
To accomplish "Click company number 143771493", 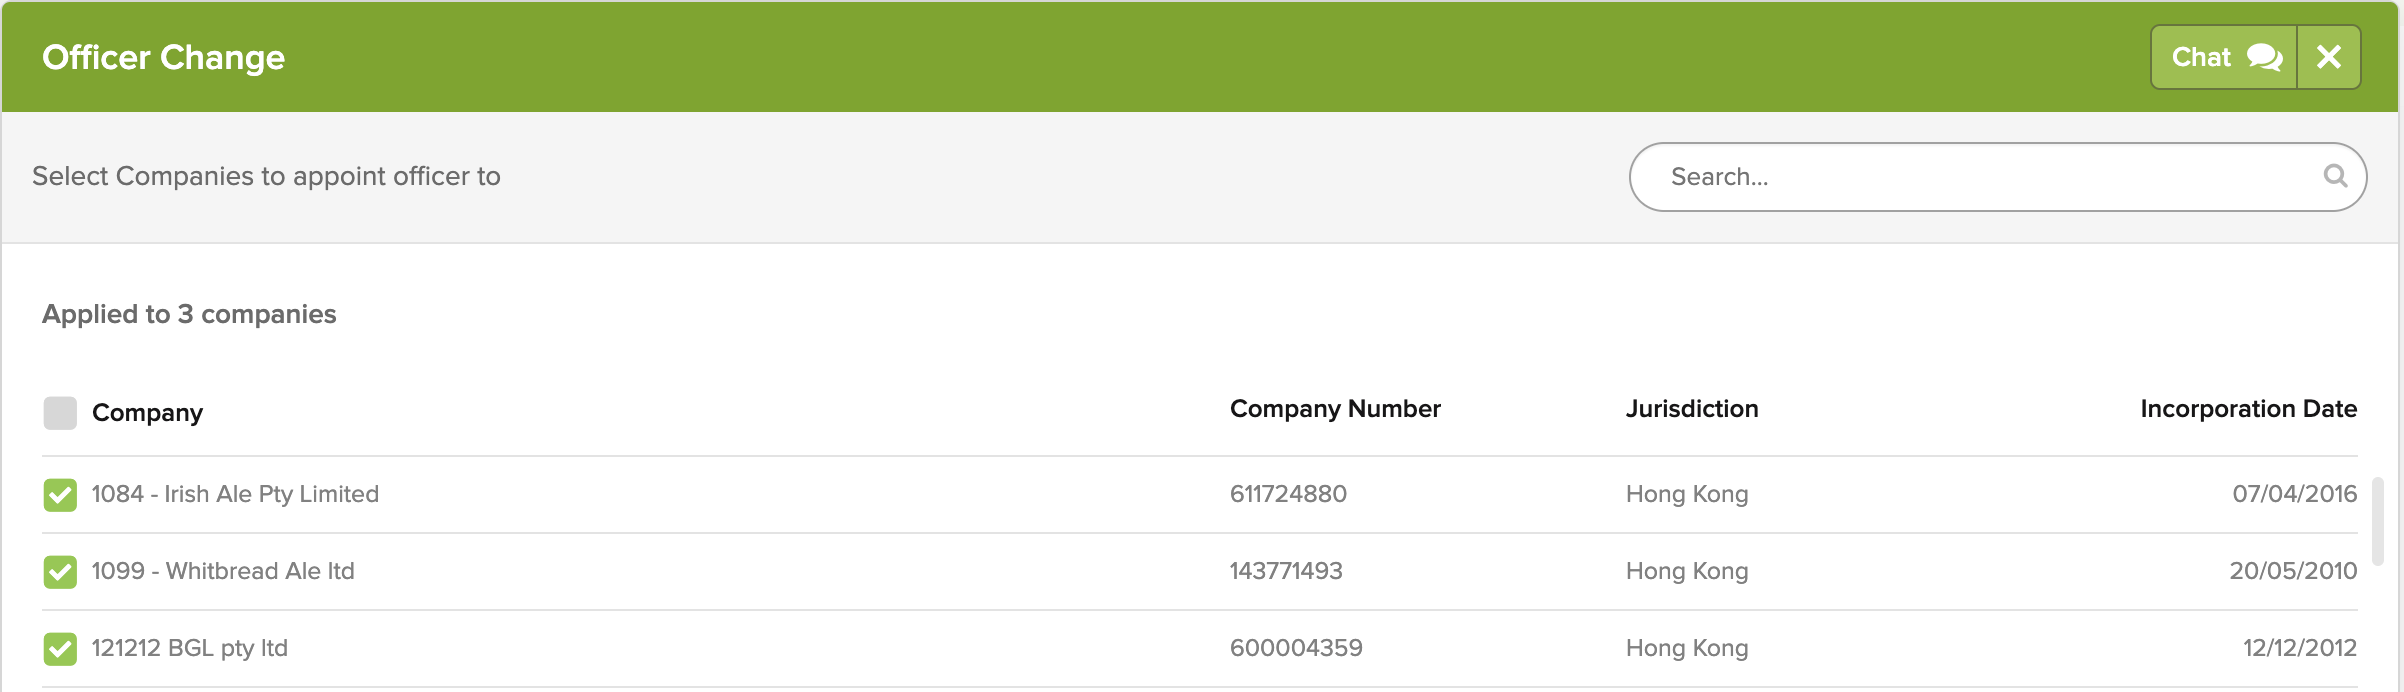I will 1286,571.
